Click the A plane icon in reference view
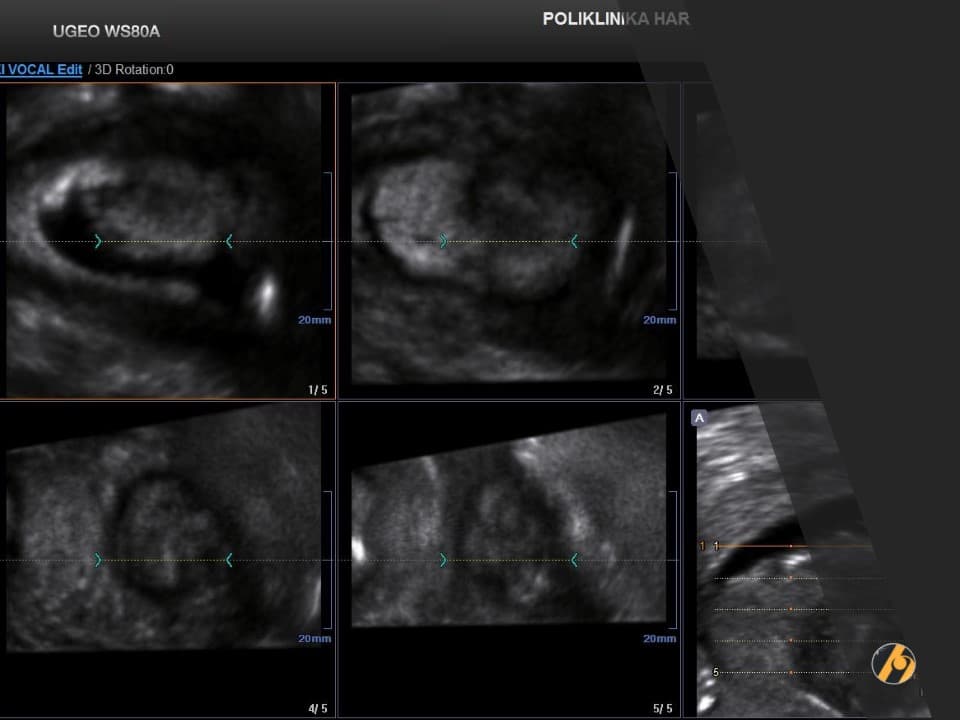The width and height of the screenshot is (960, 720). [699, 418]
